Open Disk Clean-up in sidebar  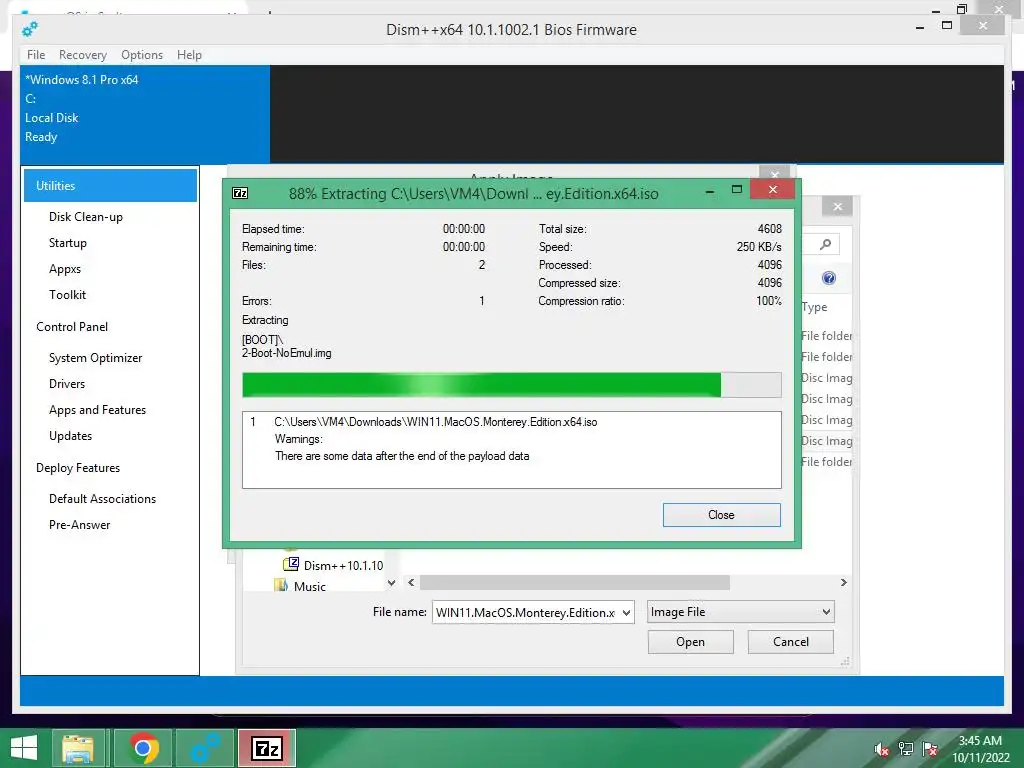point(86,217)
